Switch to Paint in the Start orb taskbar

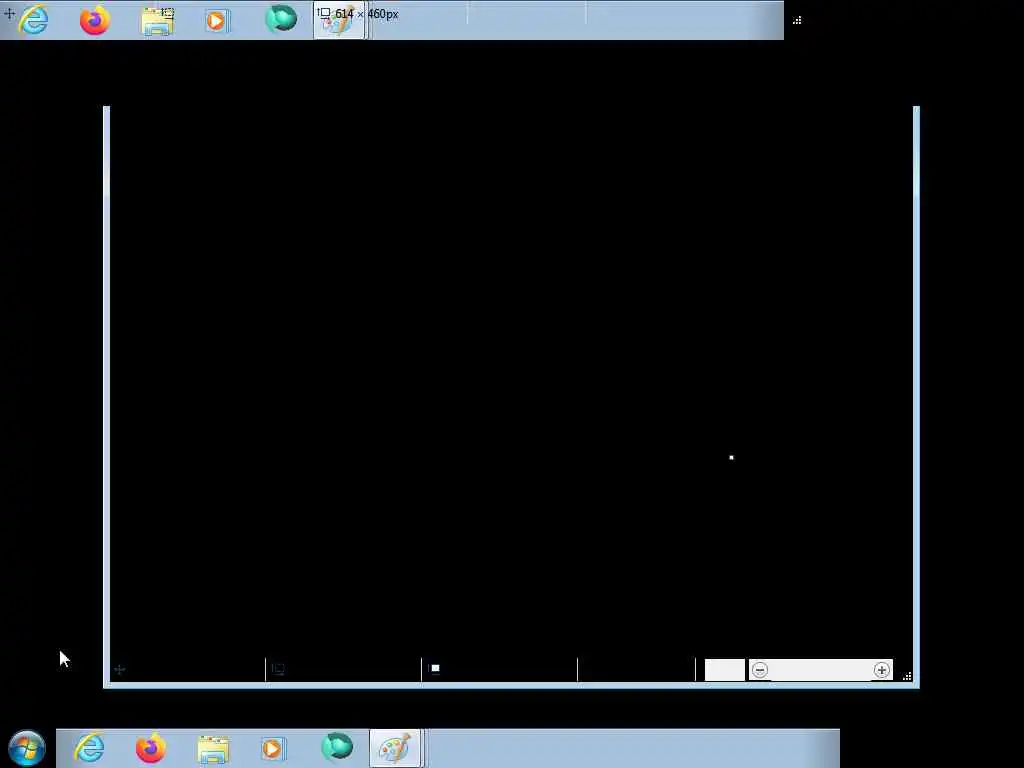point(394,748)
